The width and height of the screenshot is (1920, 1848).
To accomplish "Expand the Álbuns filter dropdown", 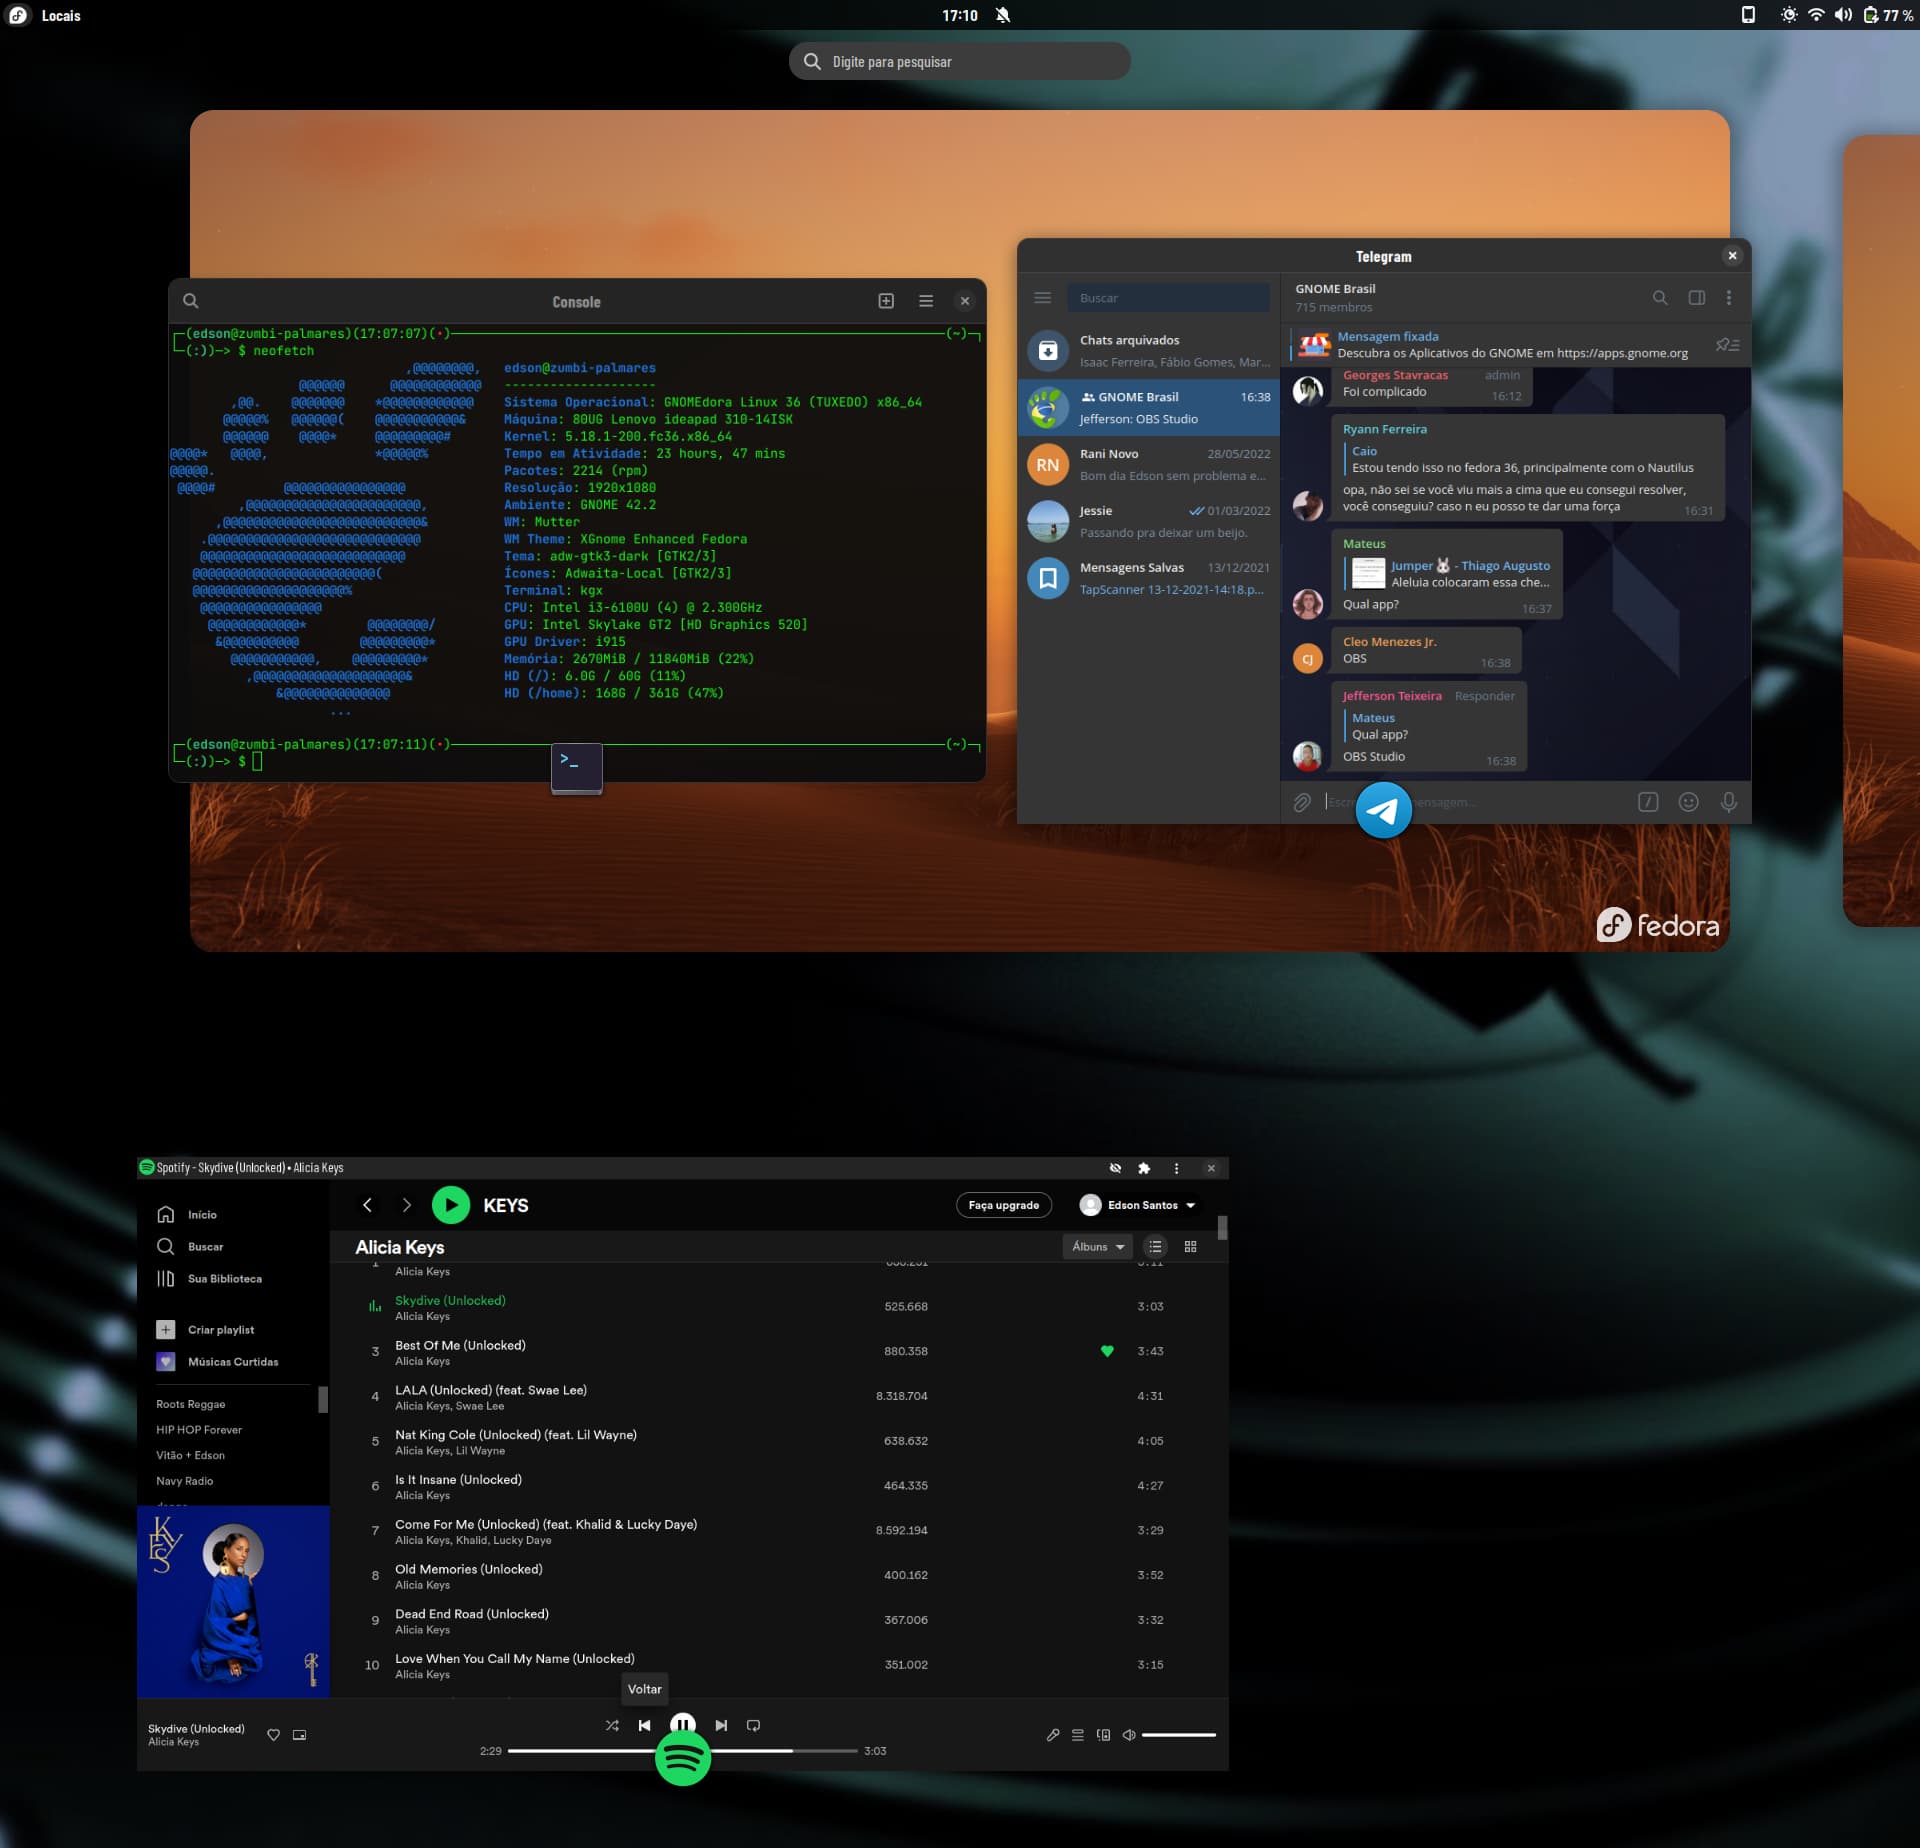I will click(x=1098, y=1246).
